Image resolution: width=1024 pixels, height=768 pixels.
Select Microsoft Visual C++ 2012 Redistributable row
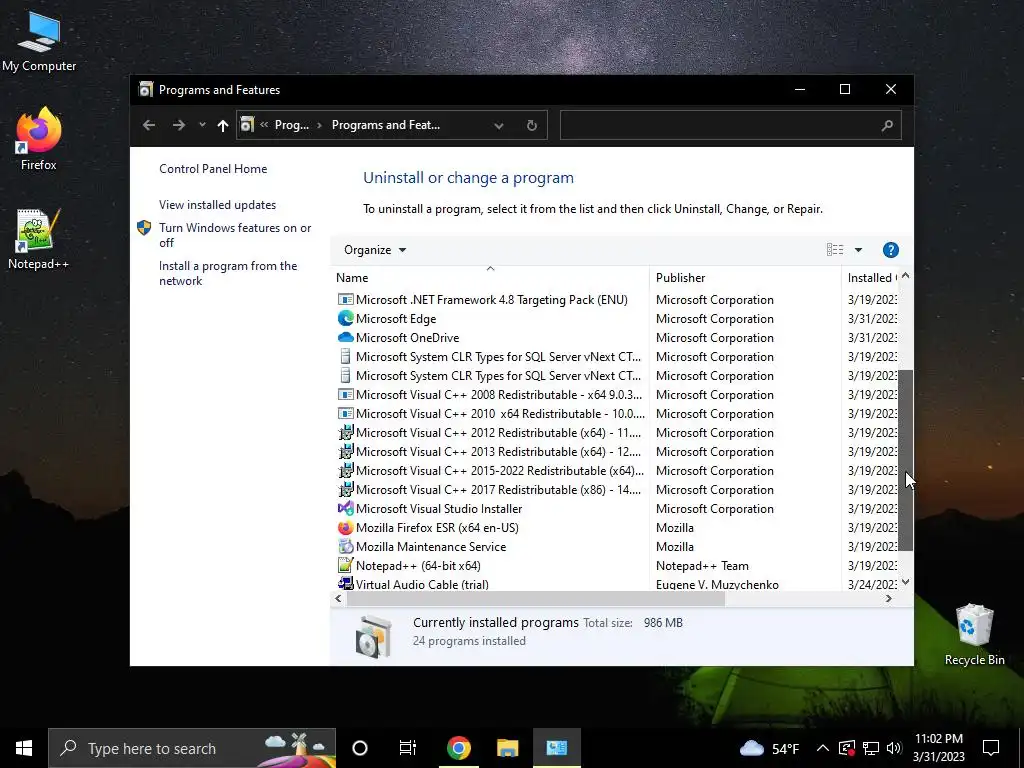coord(616,432)
